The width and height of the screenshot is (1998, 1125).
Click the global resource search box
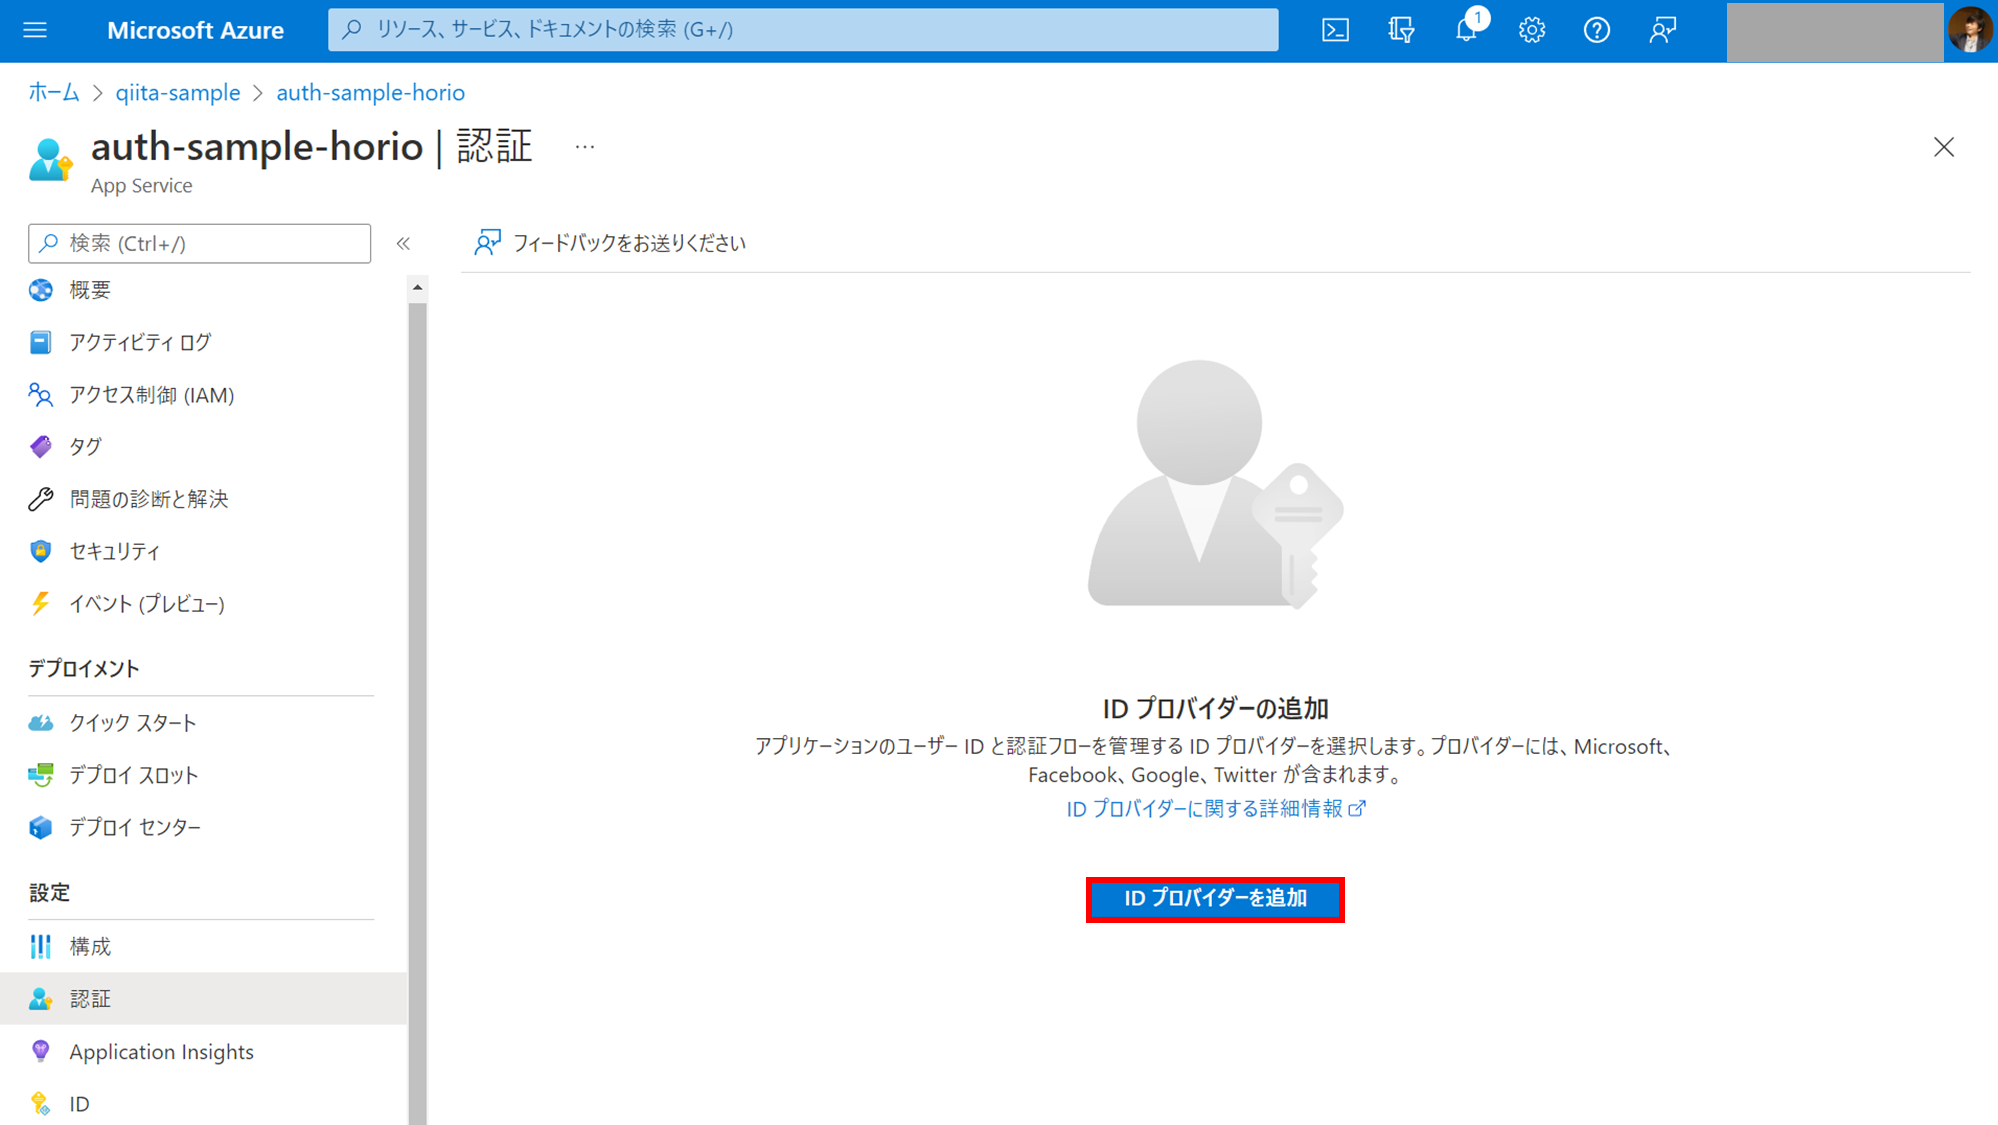pos(802,30)
